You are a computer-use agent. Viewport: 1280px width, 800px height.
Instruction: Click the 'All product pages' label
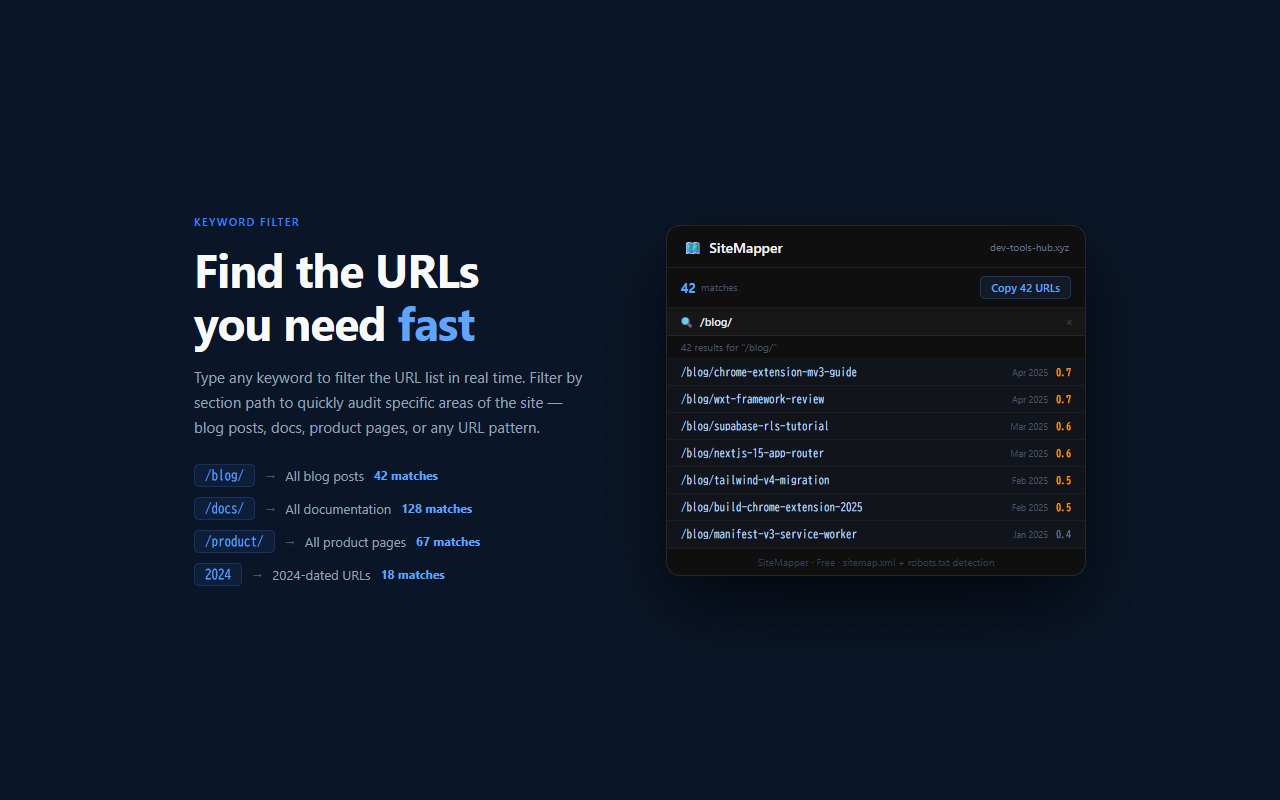[355, 542]
